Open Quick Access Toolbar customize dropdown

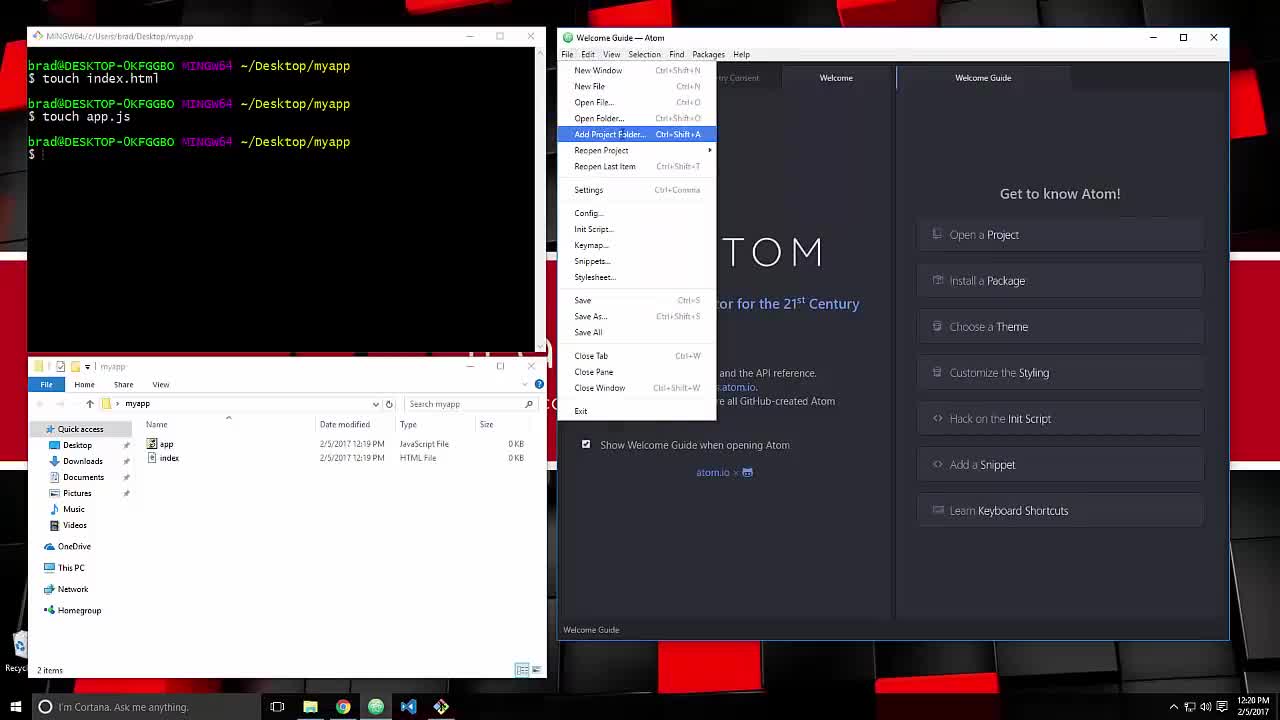pyautogui.click(x=87, y=367)
